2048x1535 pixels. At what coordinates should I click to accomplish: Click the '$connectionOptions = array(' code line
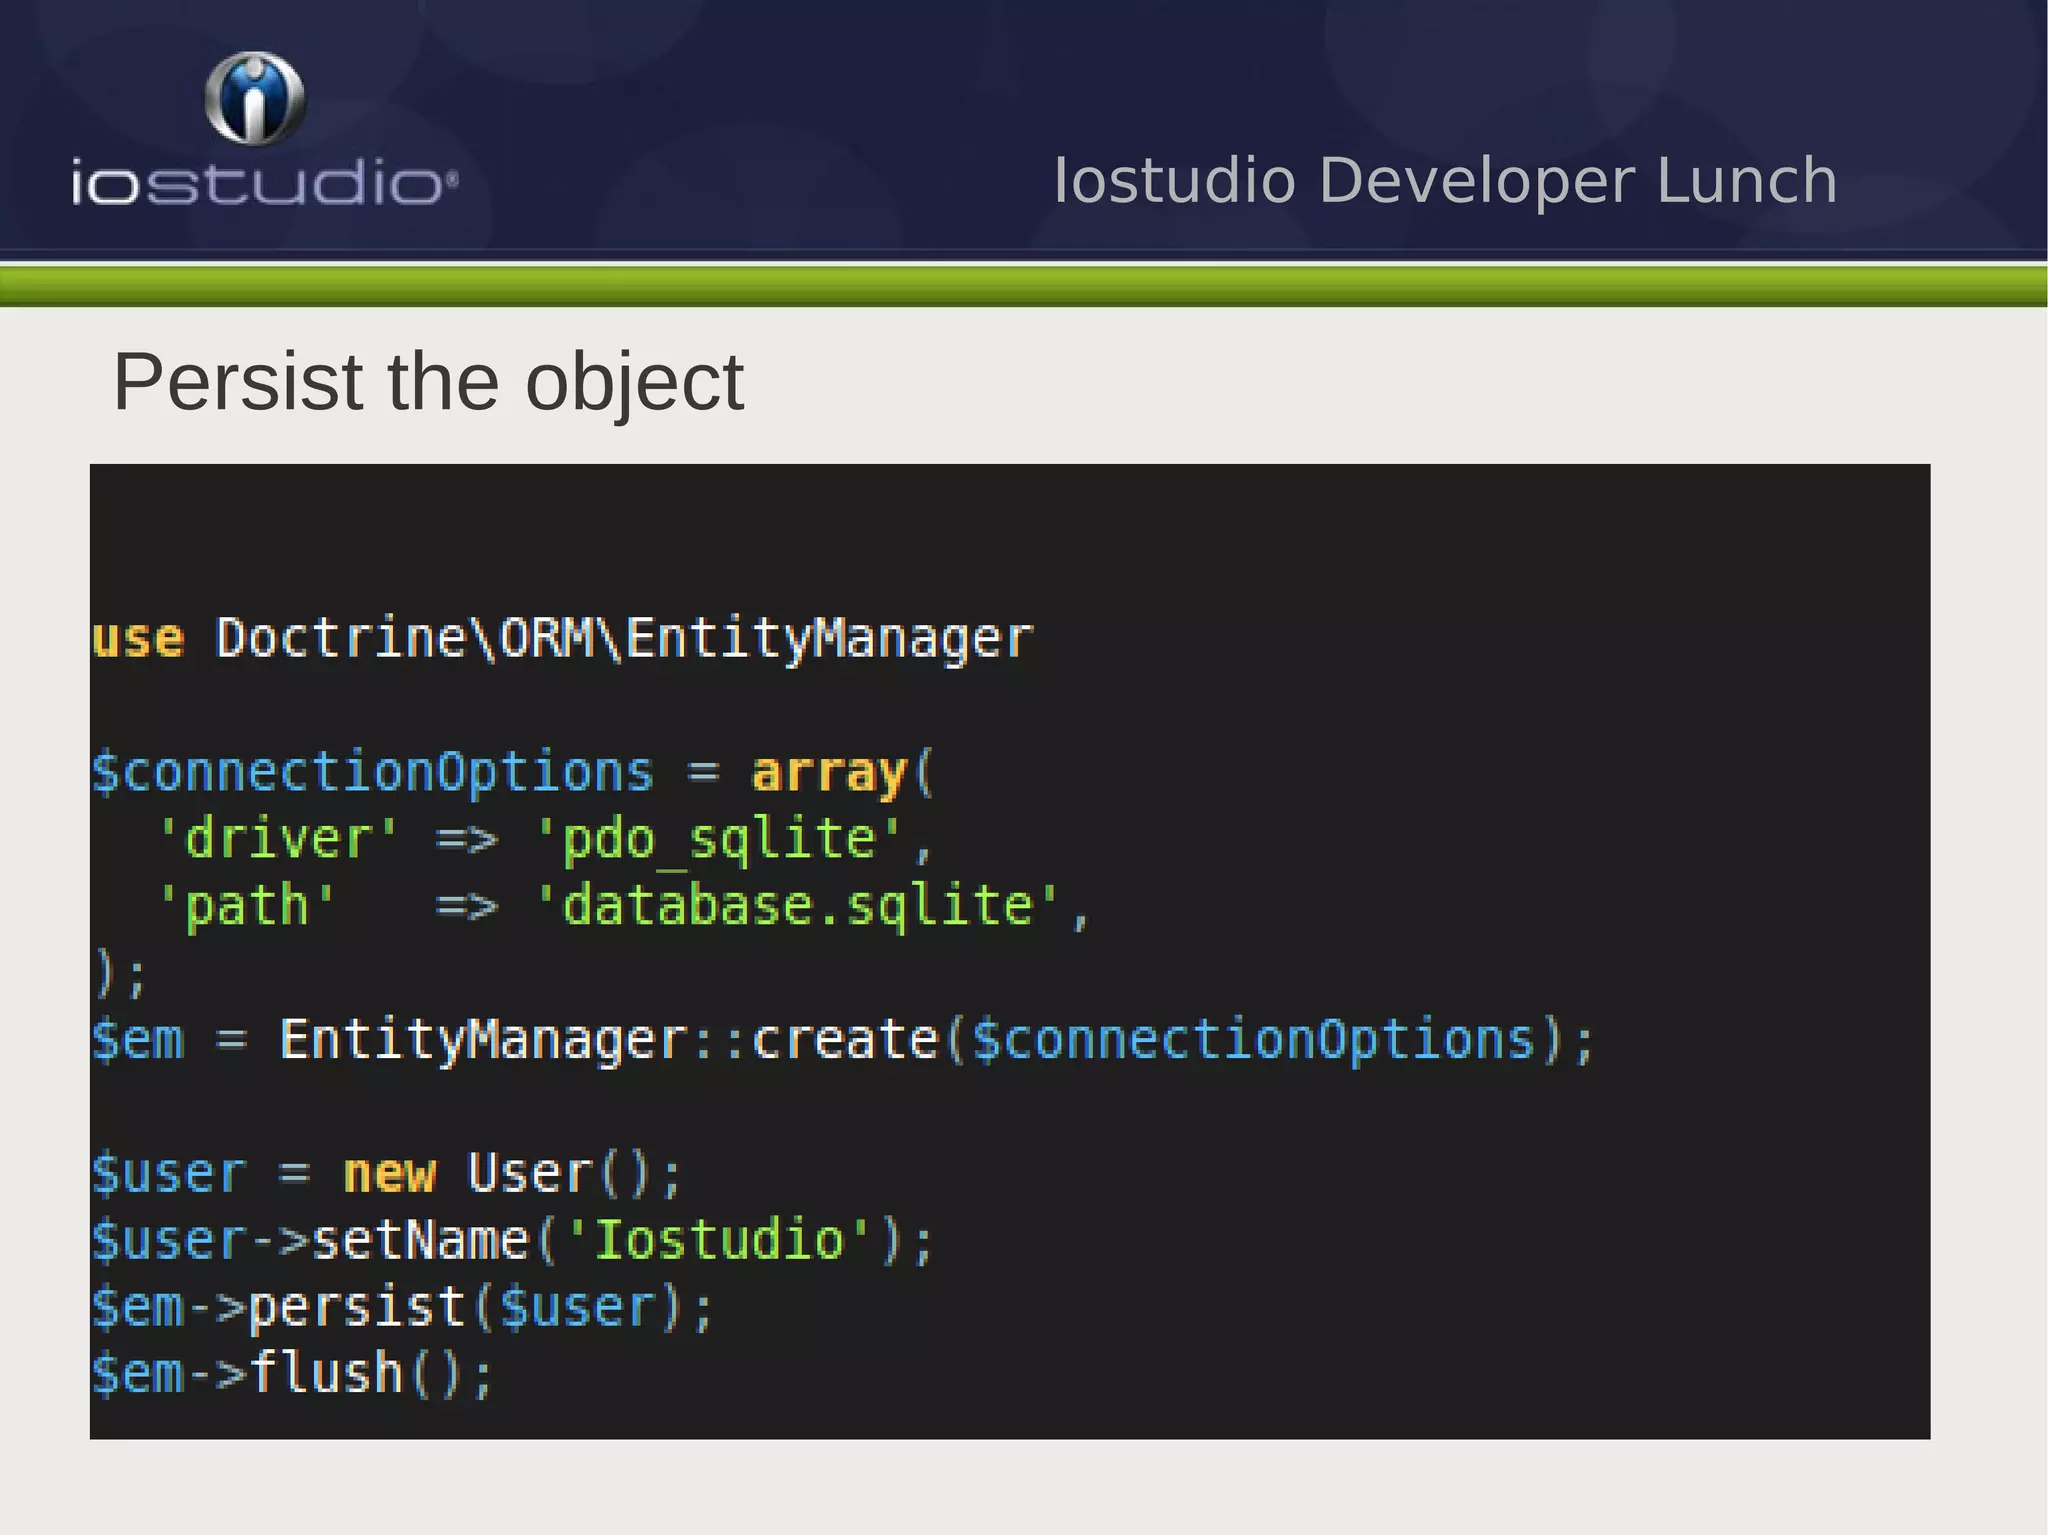[513, 773]
